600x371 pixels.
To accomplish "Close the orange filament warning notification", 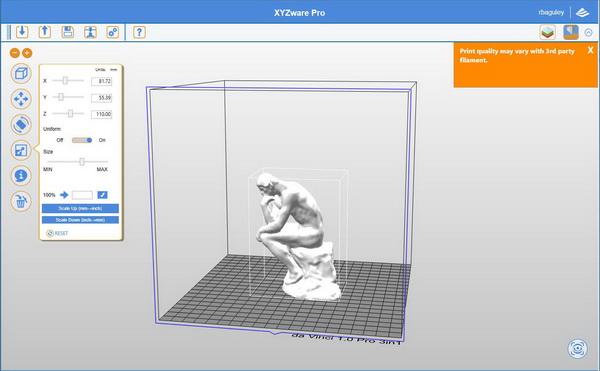I will (x=590, y=50).
